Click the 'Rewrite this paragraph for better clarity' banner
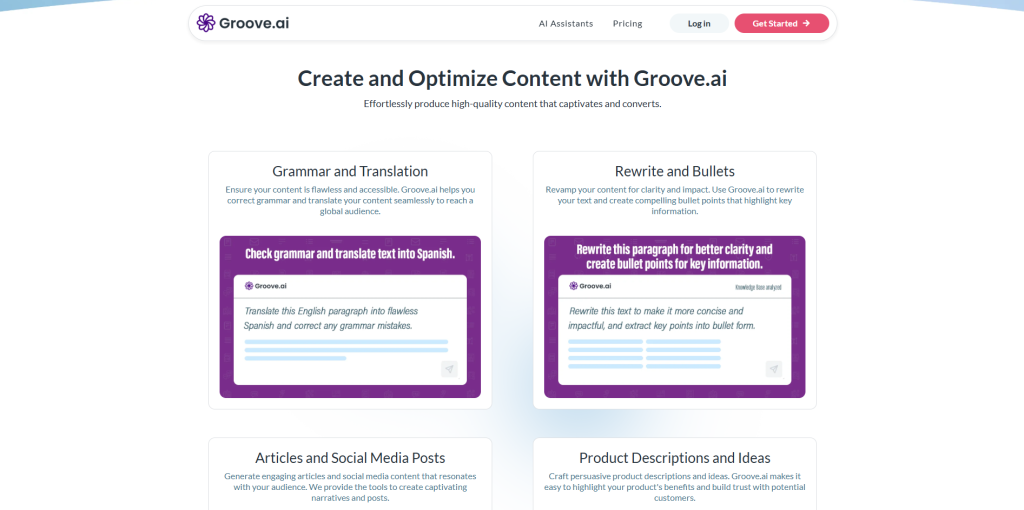The height and width of the screenshot is (510, 1024). pyautogui.click(x=675, y=257)
